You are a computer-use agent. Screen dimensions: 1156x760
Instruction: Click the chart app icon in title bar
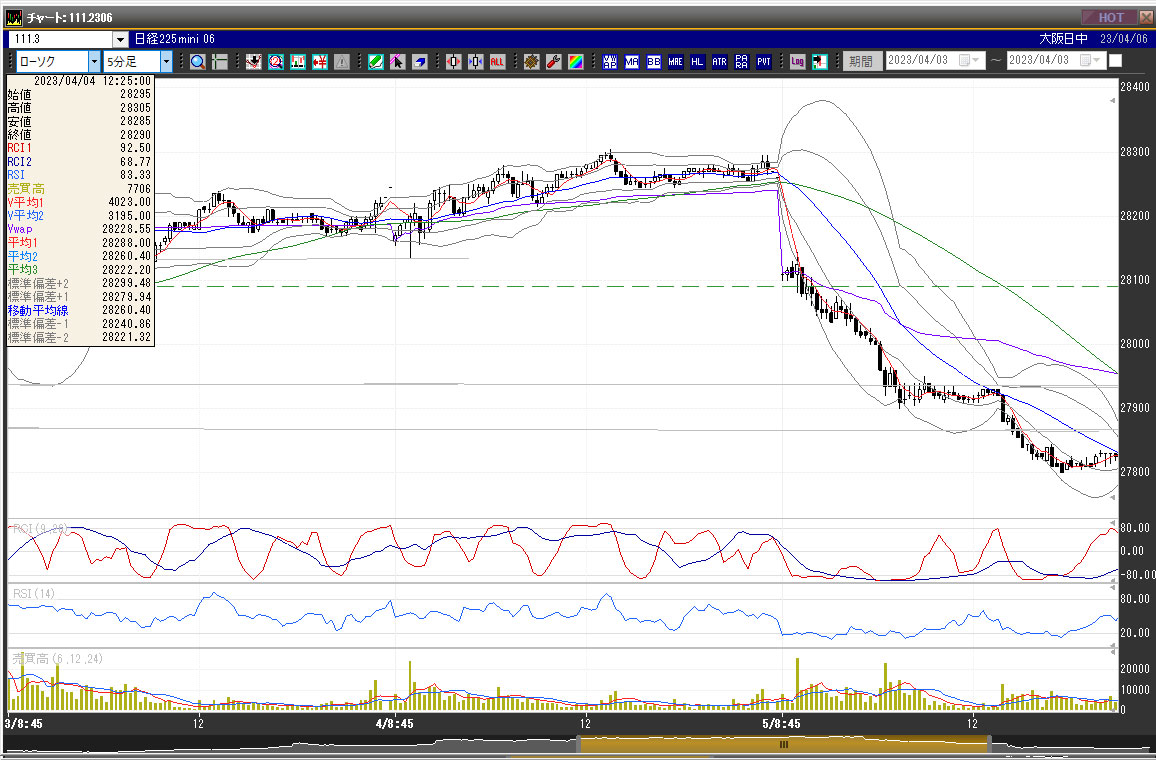(x=14, y=17)
